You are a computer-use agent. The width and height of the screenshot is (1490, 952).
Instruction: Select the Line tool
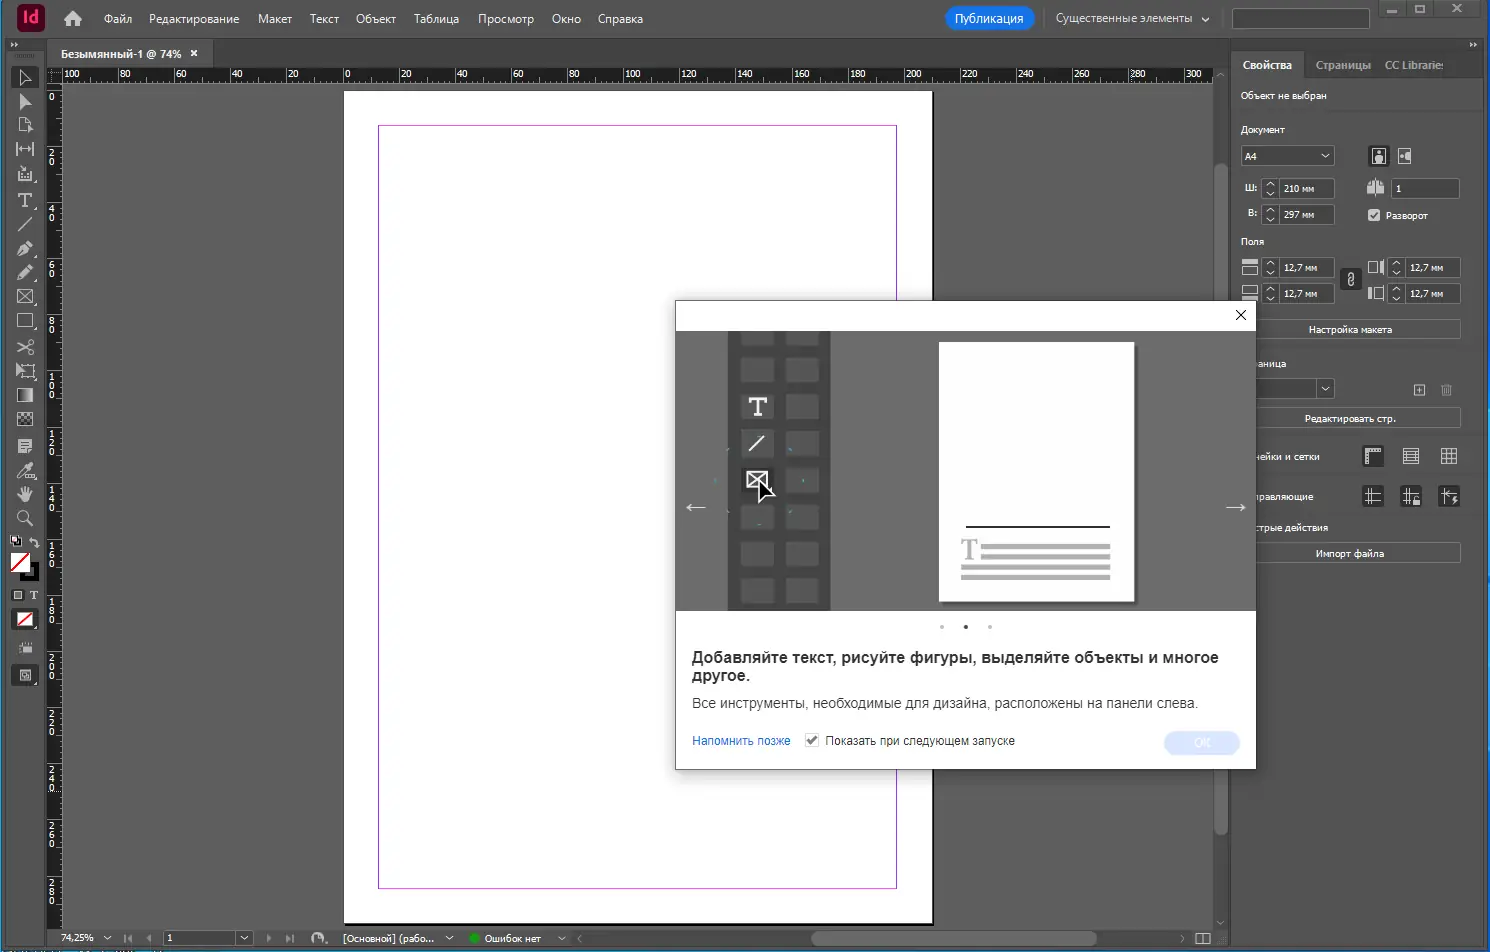point(25,225)
